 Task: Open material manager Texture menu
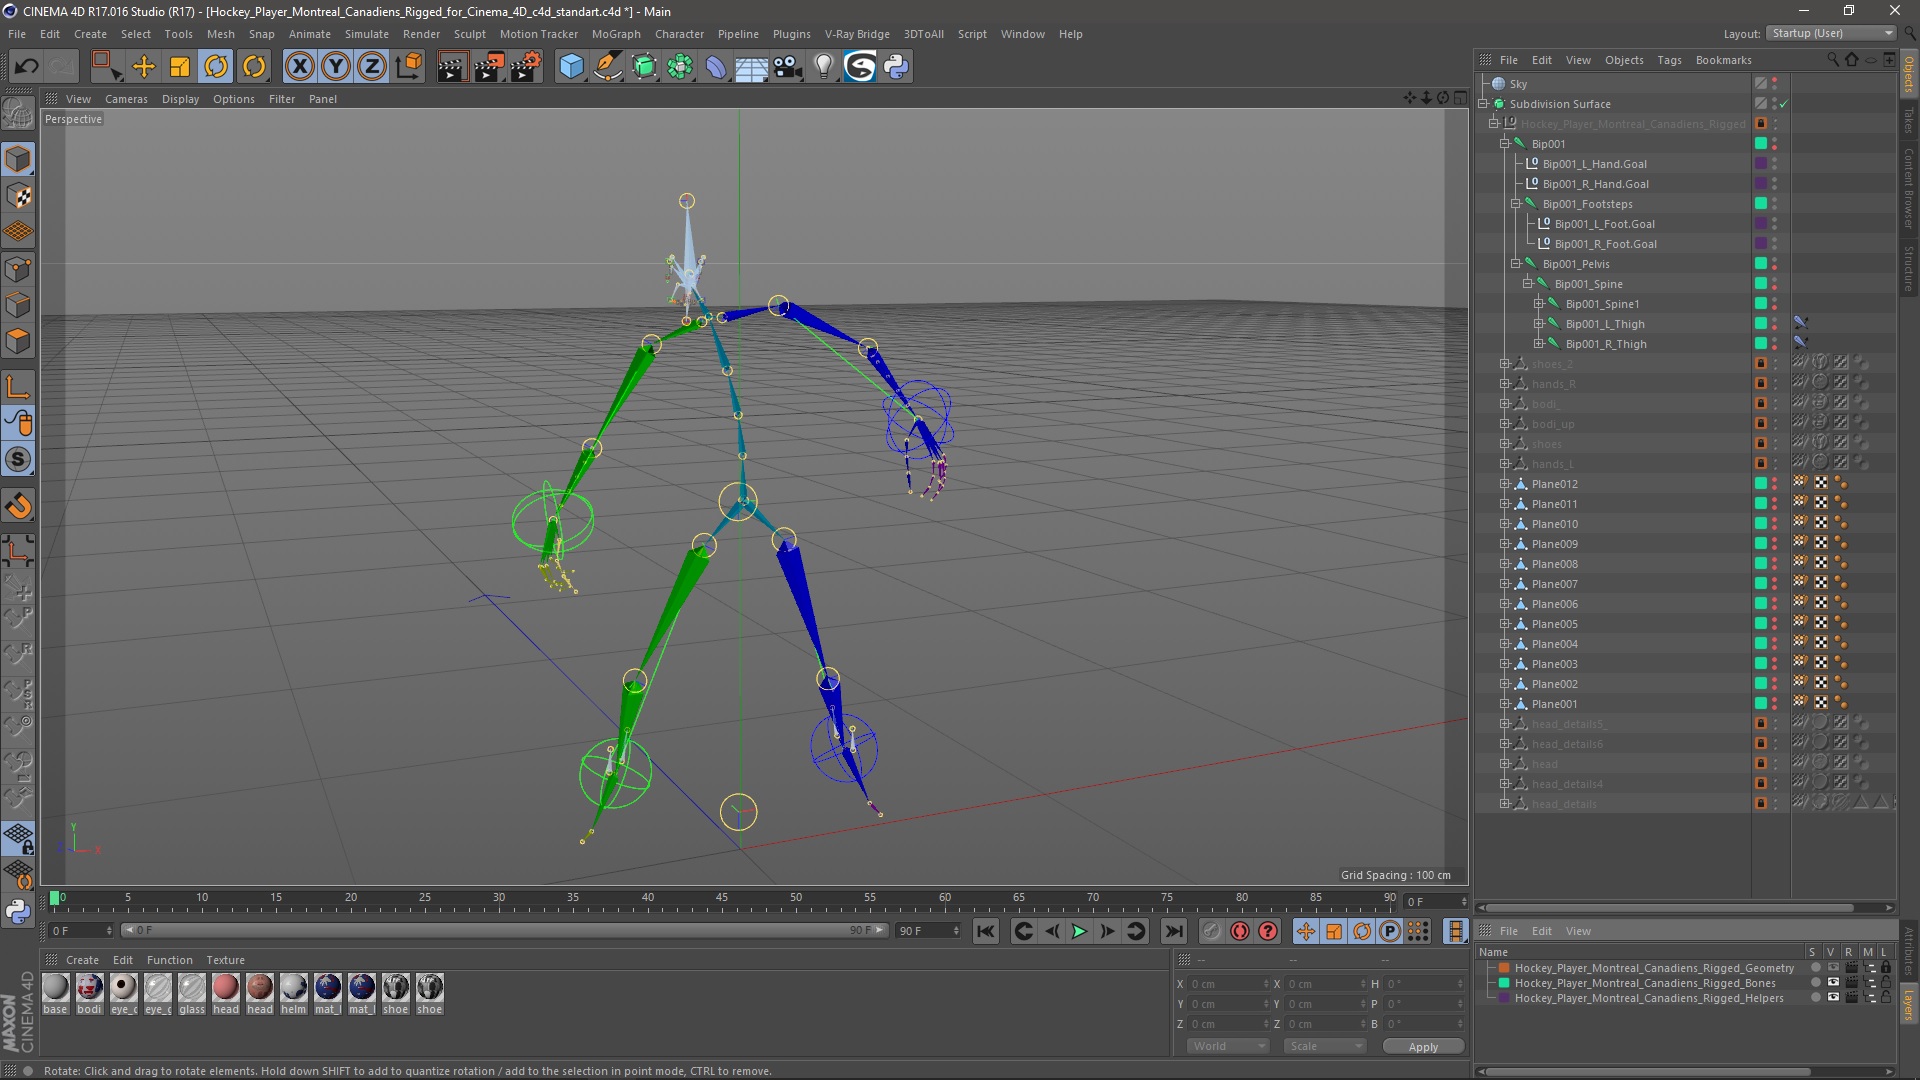225,960
